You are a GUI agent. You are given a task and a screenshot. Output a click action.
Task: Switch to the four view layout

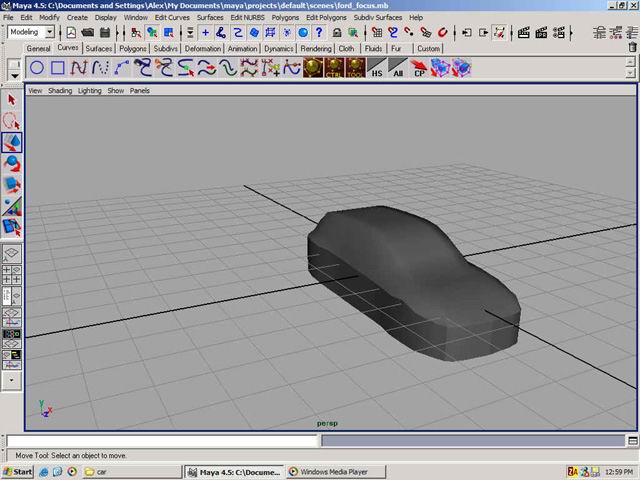[12, 274]
